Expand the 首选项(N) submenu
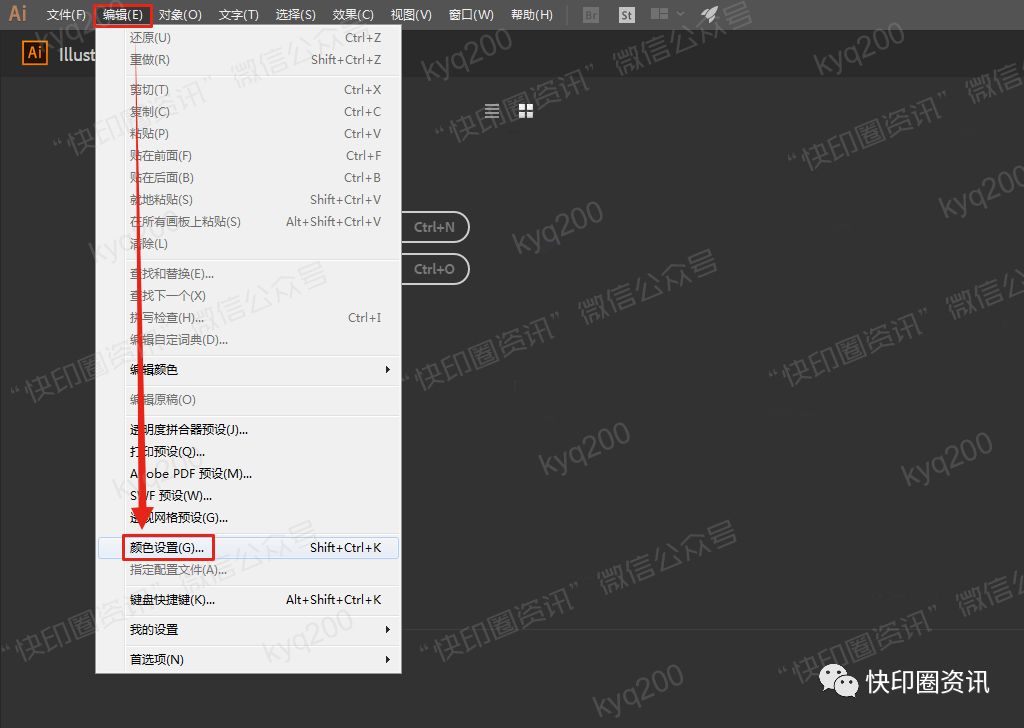The height and width of the screenshot is (728, 1024). [248, 659]
